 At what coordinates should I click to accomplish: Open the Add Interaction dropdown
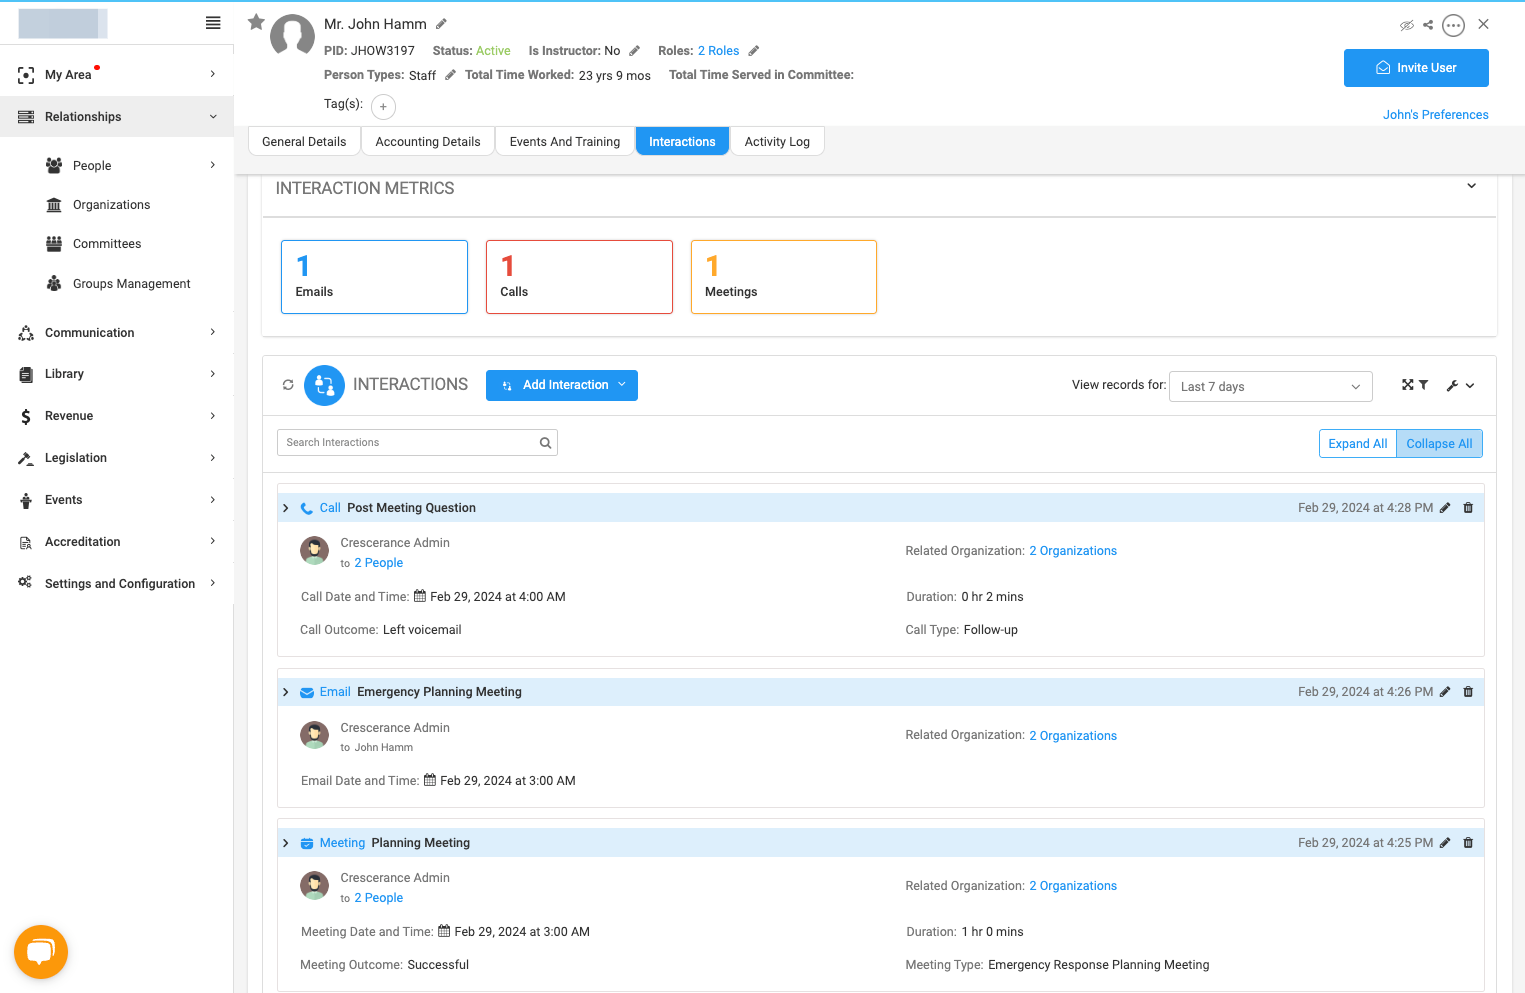(562, 385)
